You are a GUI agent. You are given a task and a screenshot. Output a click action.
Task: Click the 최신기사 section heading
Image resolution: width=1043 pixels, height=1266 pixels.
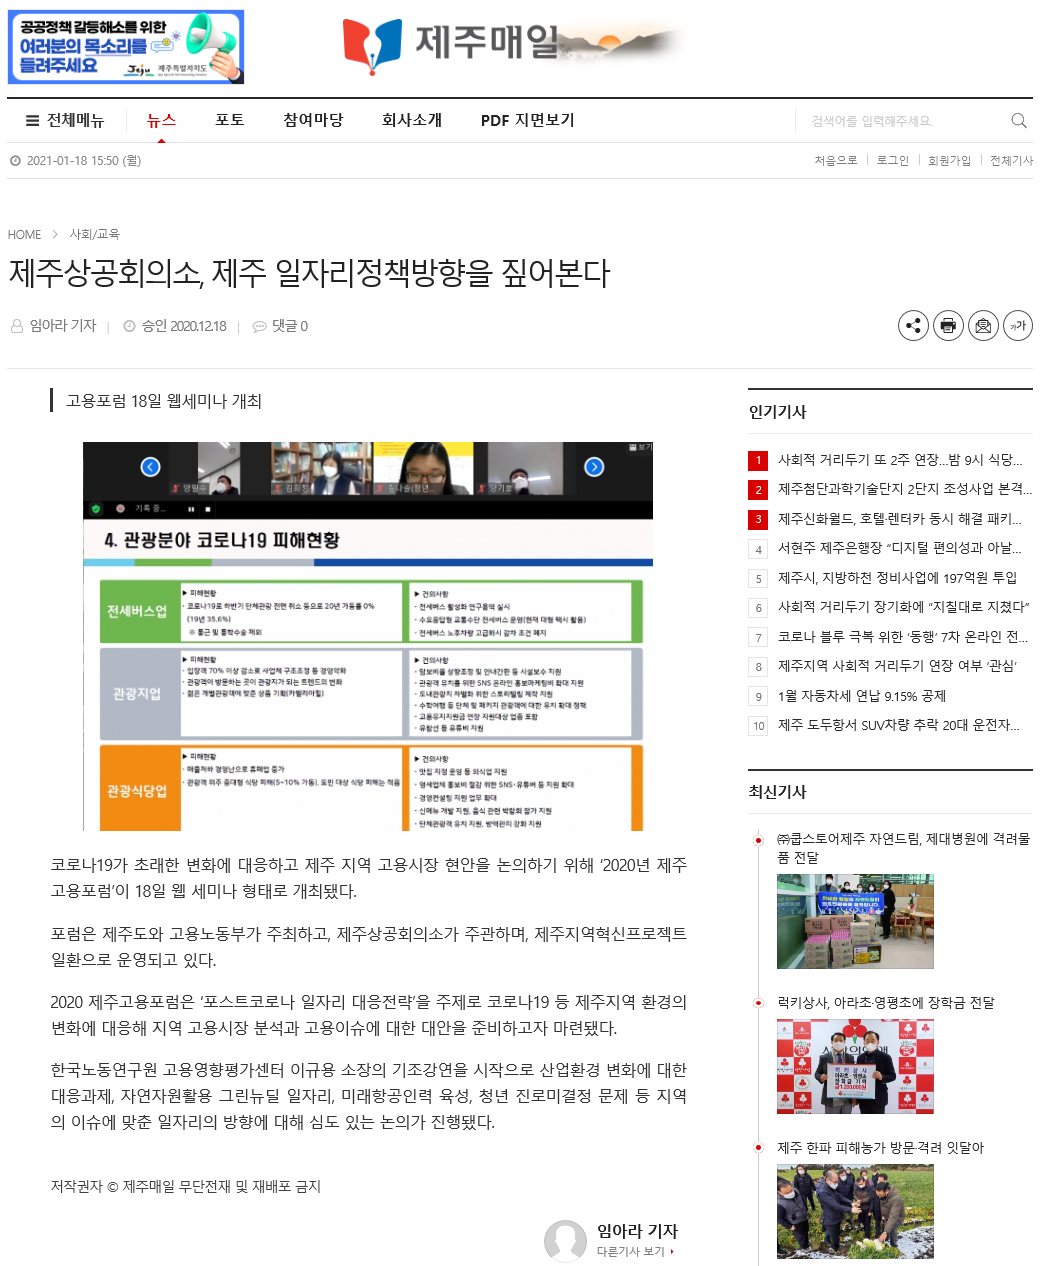[x=777, y=792]
